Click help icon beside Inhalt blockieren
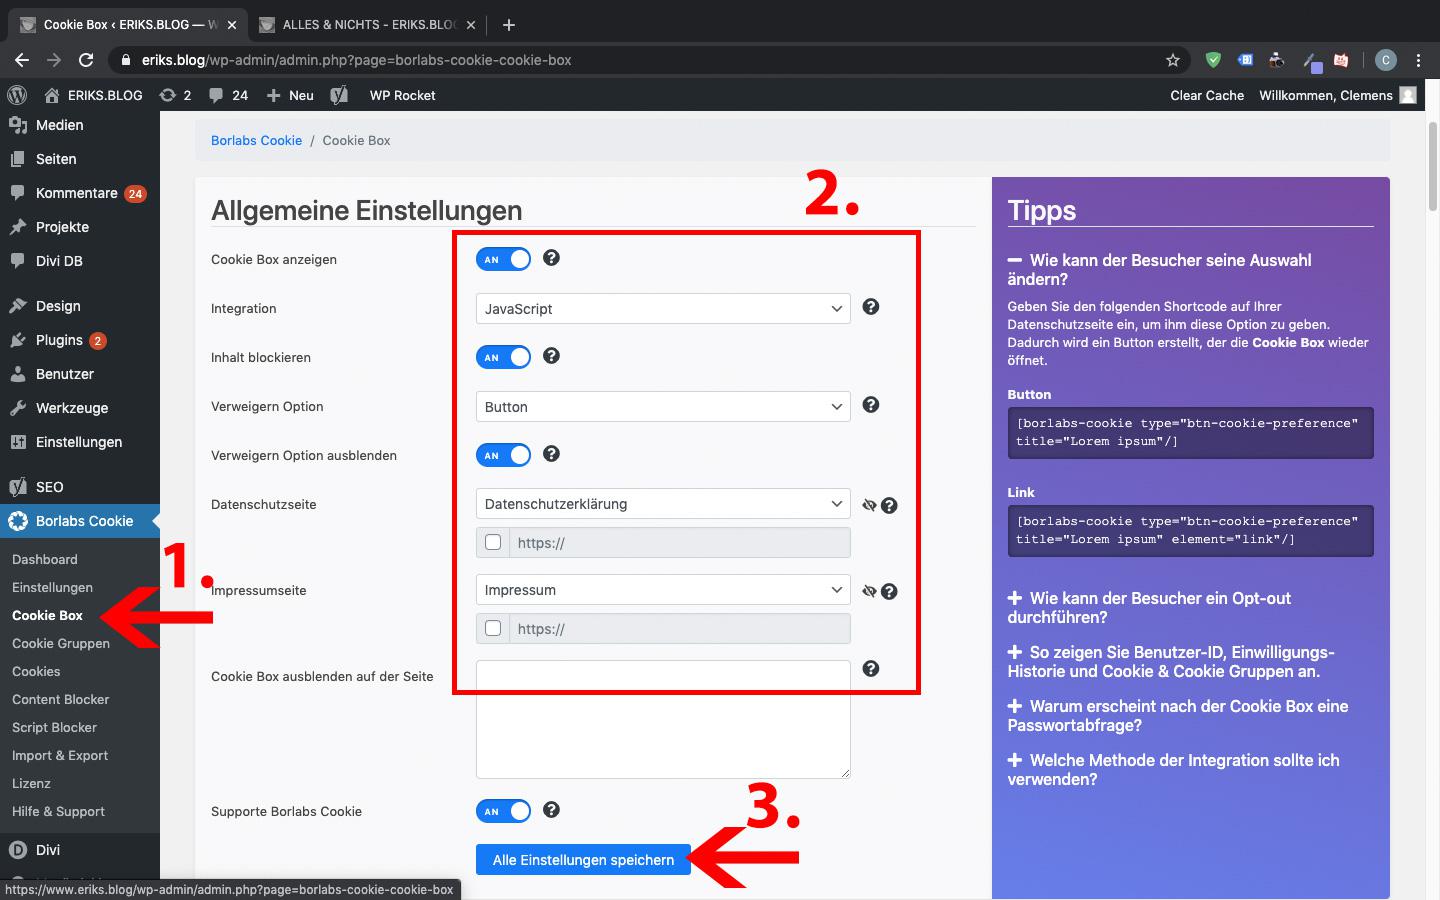This screenshot has height=900, width=1440. (551, 356)
